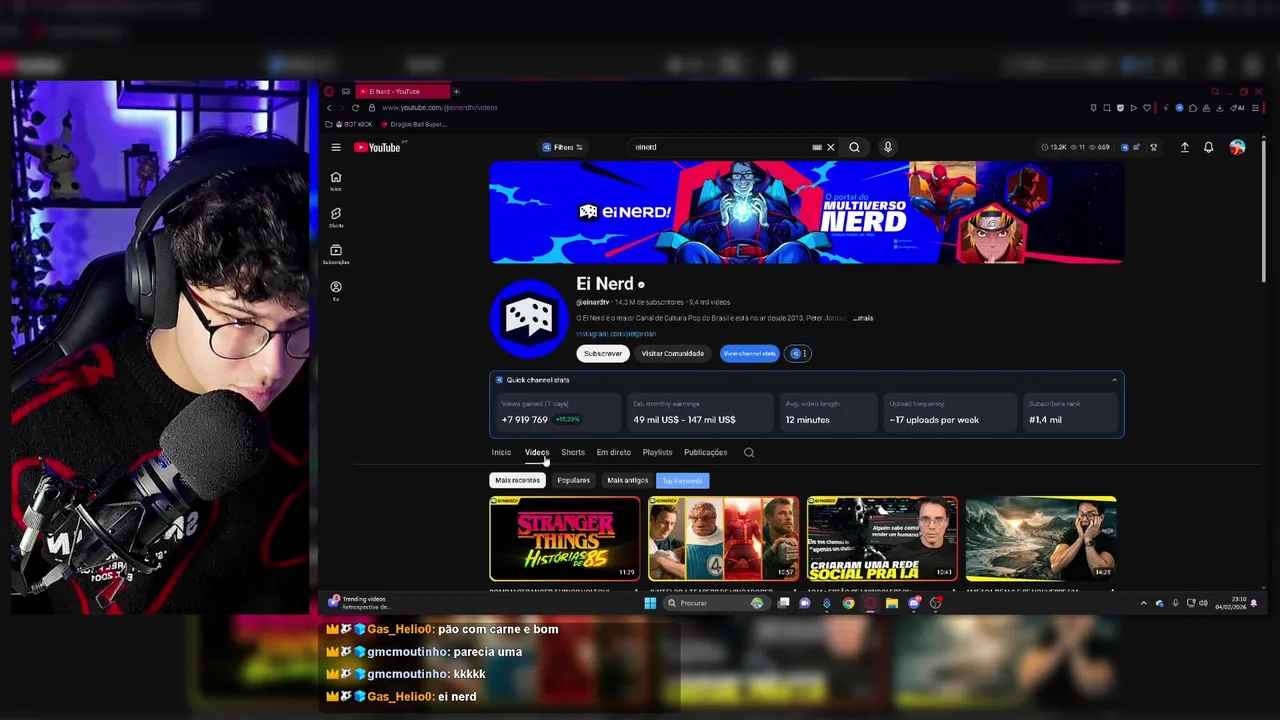Screen dimensions: 1280x720
Task: Open YouTube notifications bell
Action: click(x=1208, y=147)
